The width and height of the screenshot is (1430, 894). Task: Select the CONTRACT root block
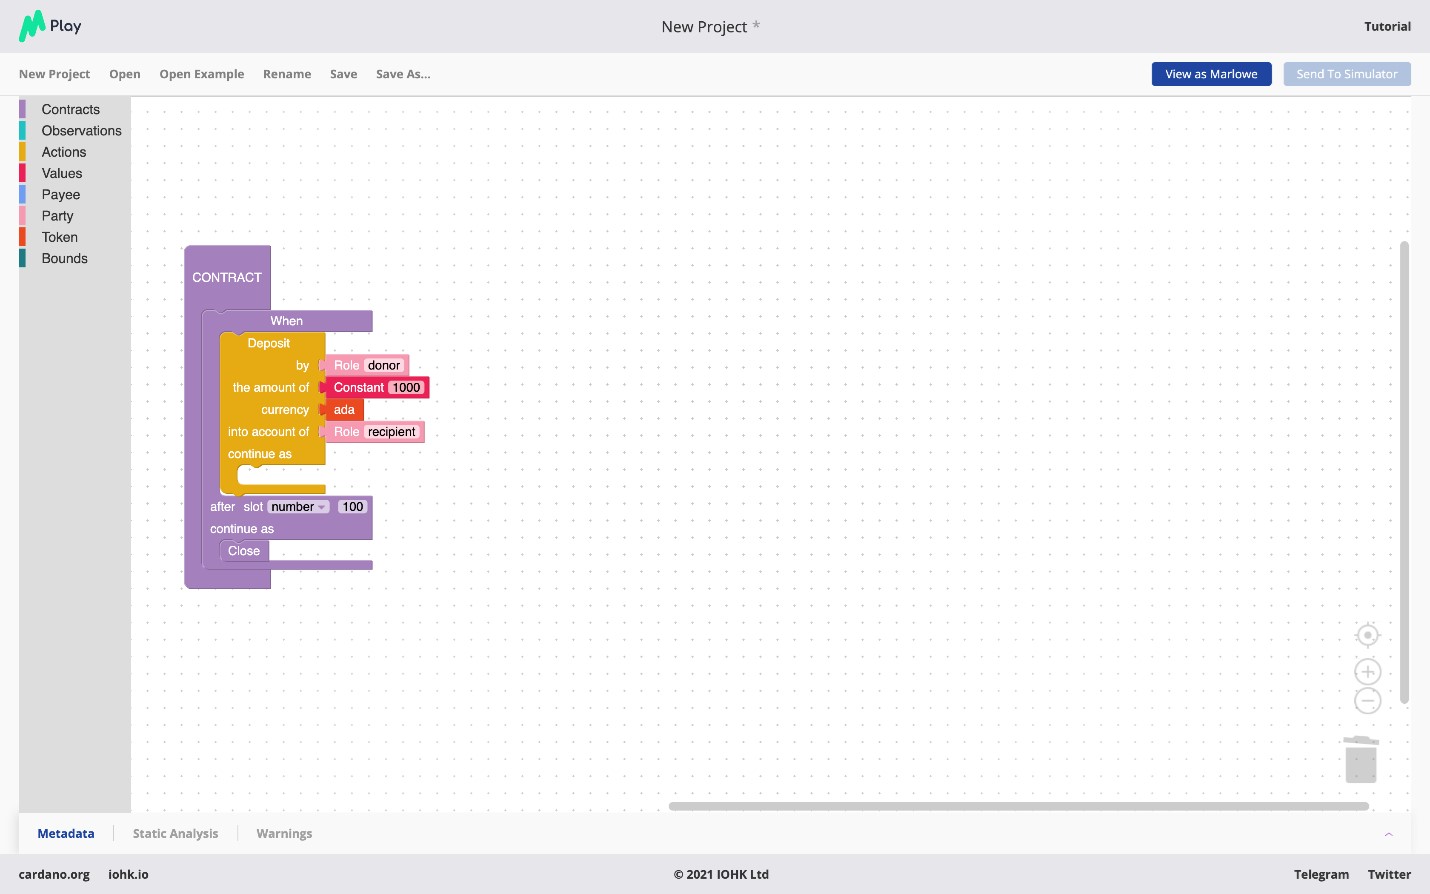[x=227, y=277]
